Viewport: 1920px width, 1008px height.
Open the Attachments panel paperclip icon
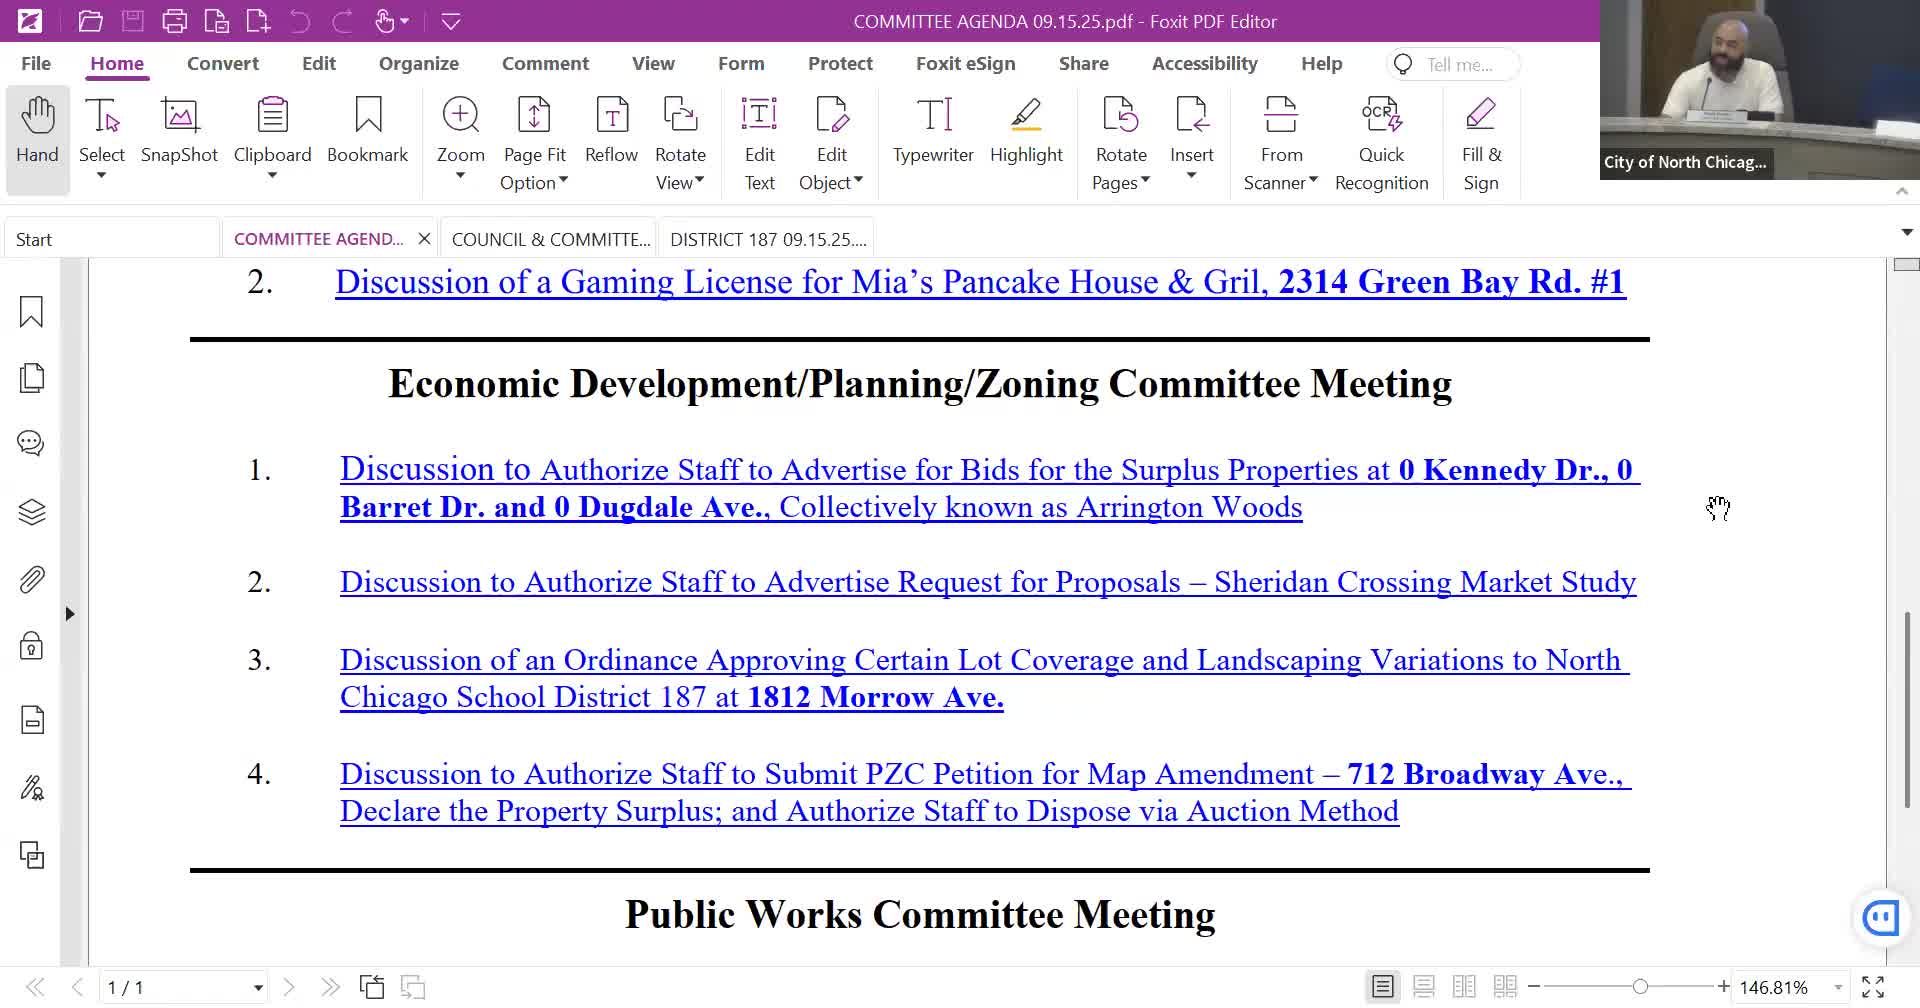click(x=32, y=580)
